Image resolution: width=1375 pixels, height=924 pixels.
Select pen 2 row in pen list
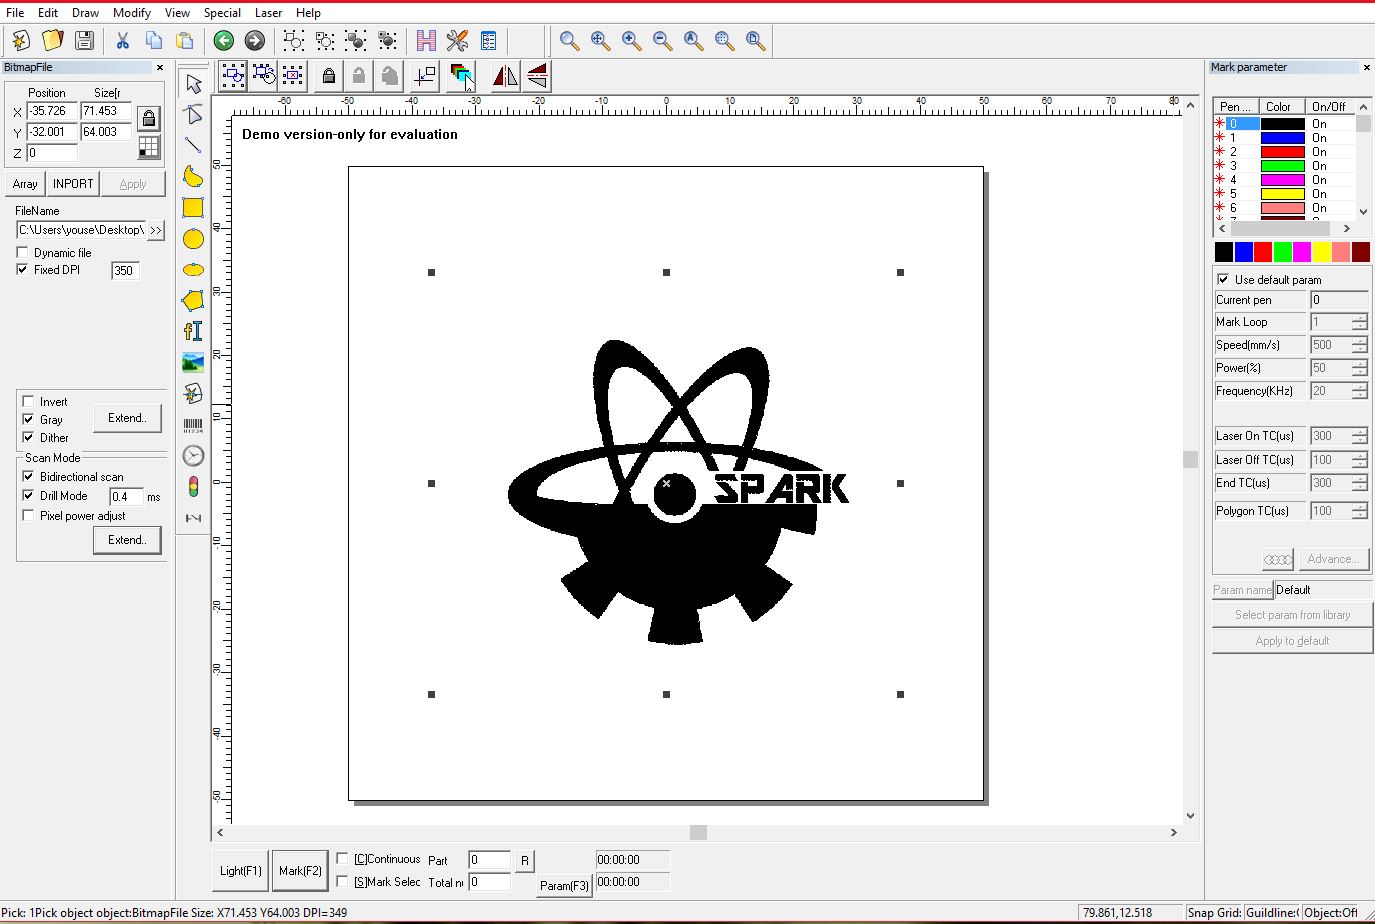(1285, 152)
